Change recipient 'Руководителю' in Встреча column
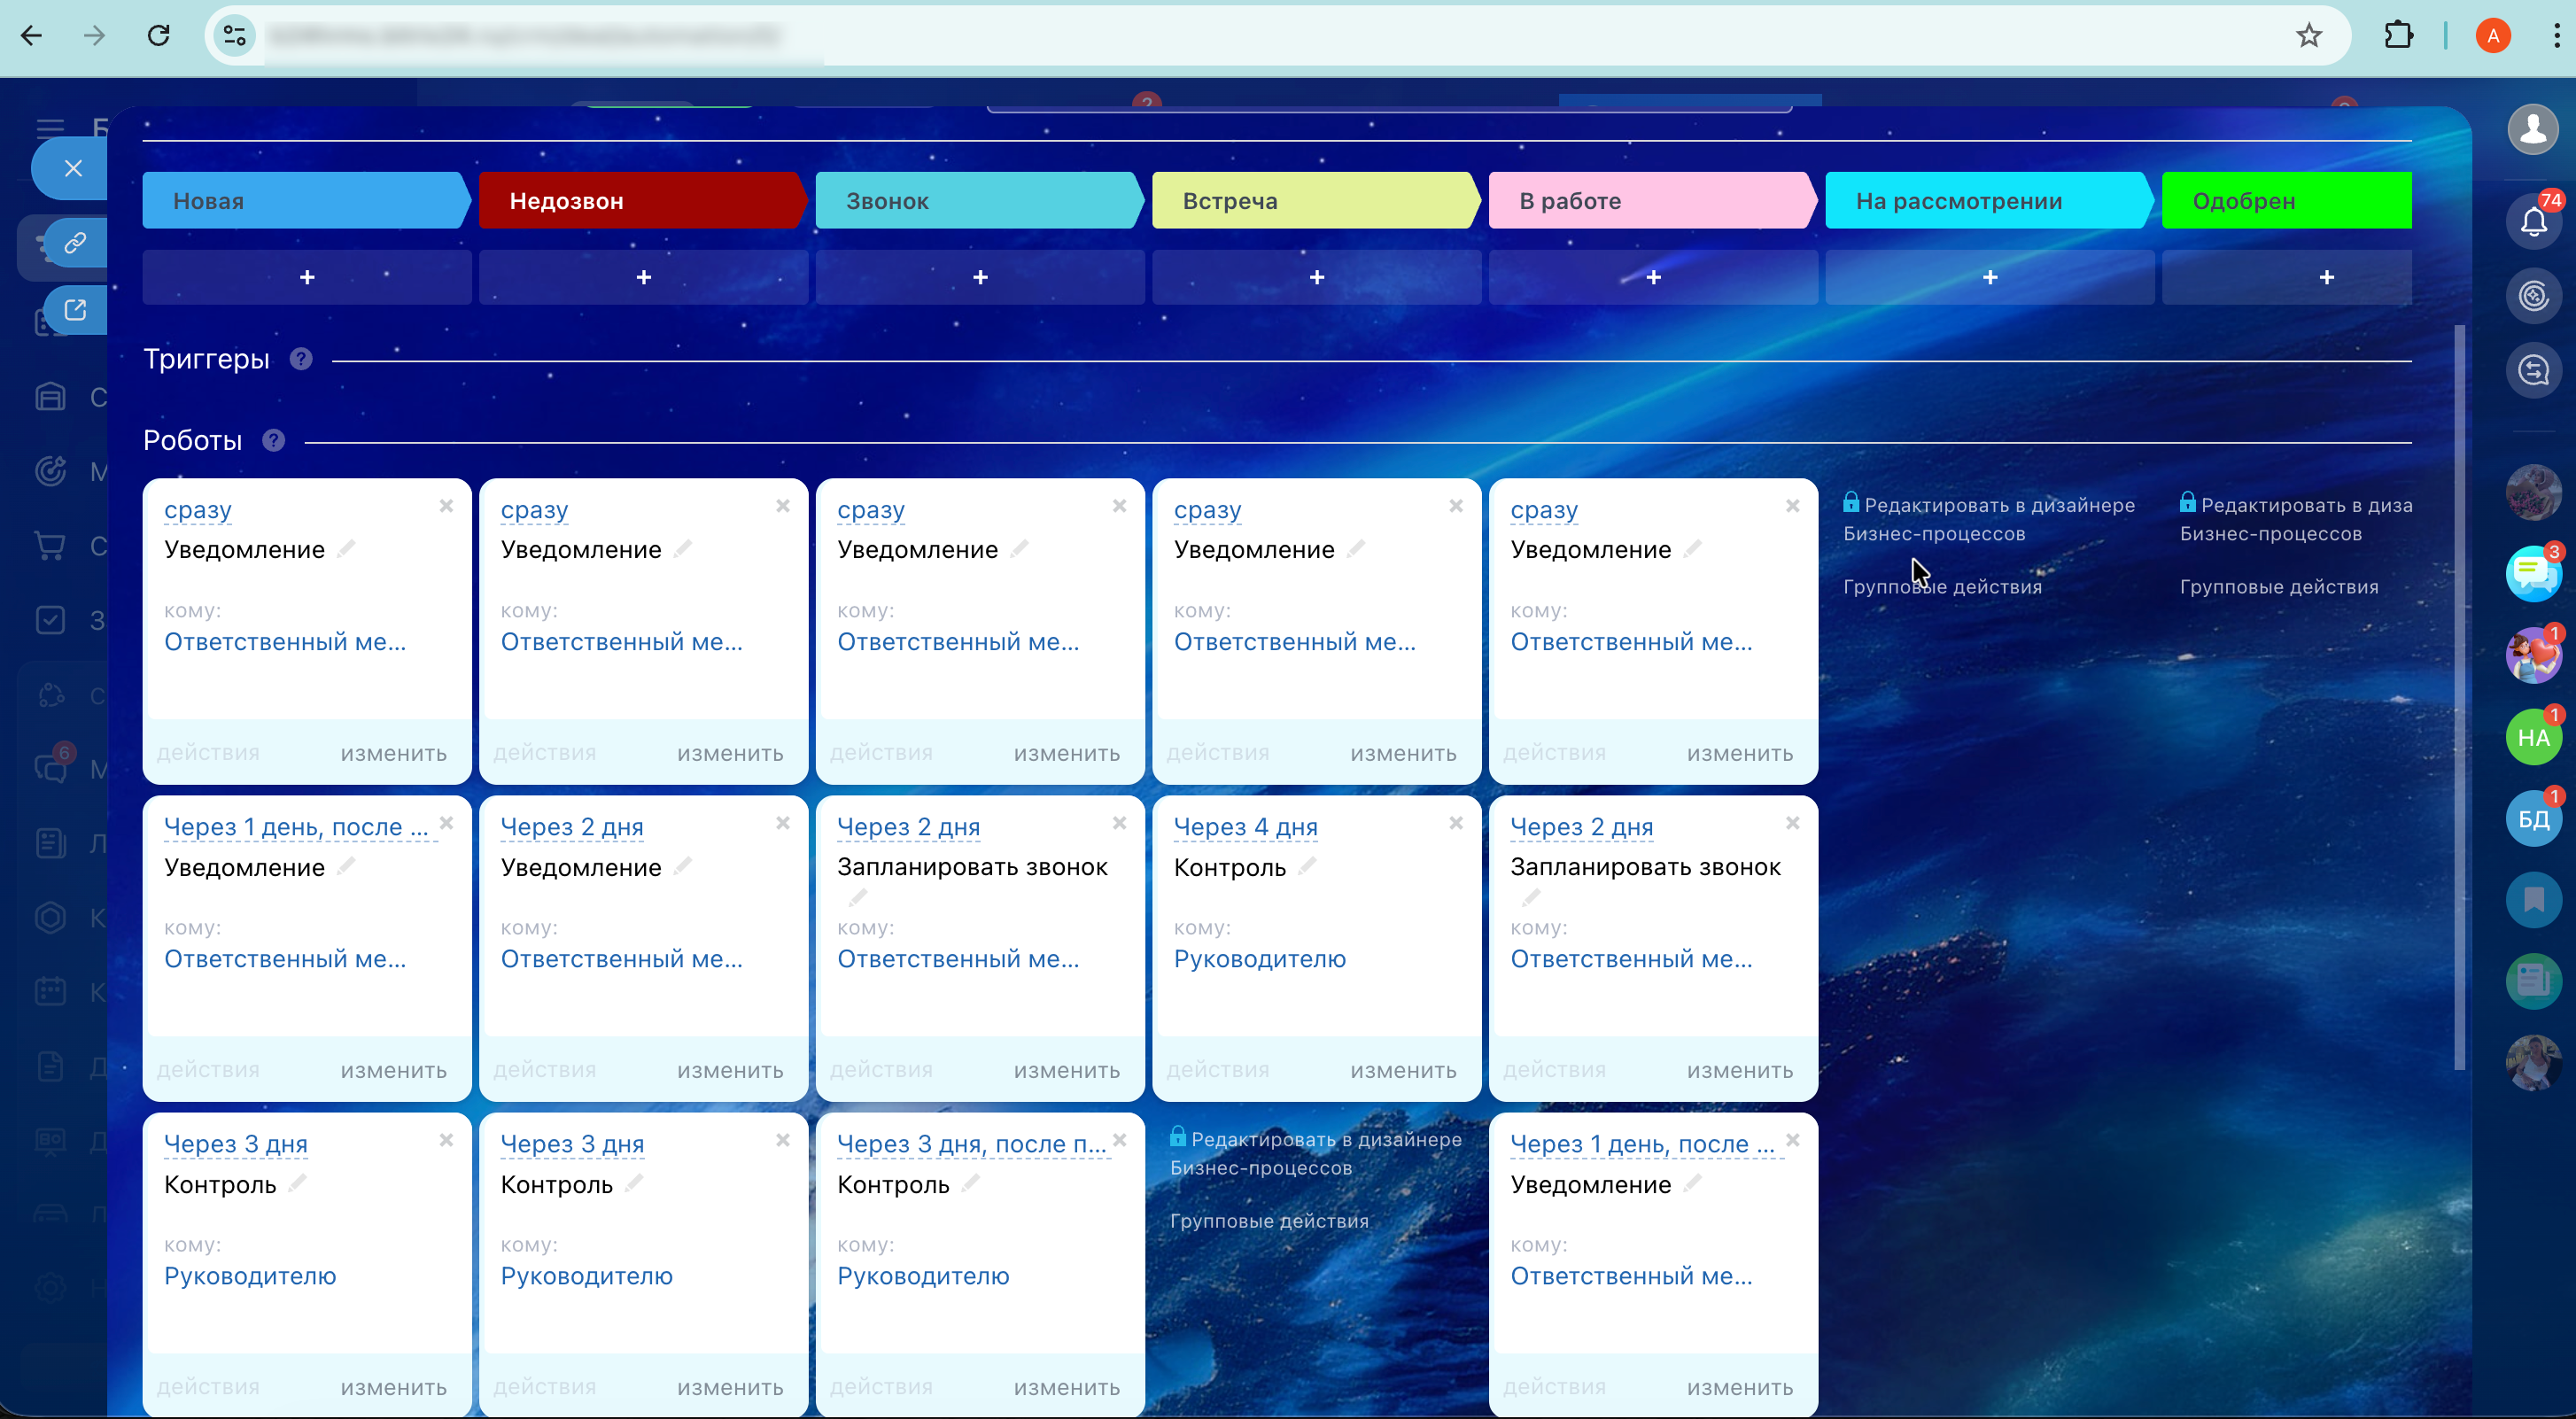 (x=1259, y=959)
